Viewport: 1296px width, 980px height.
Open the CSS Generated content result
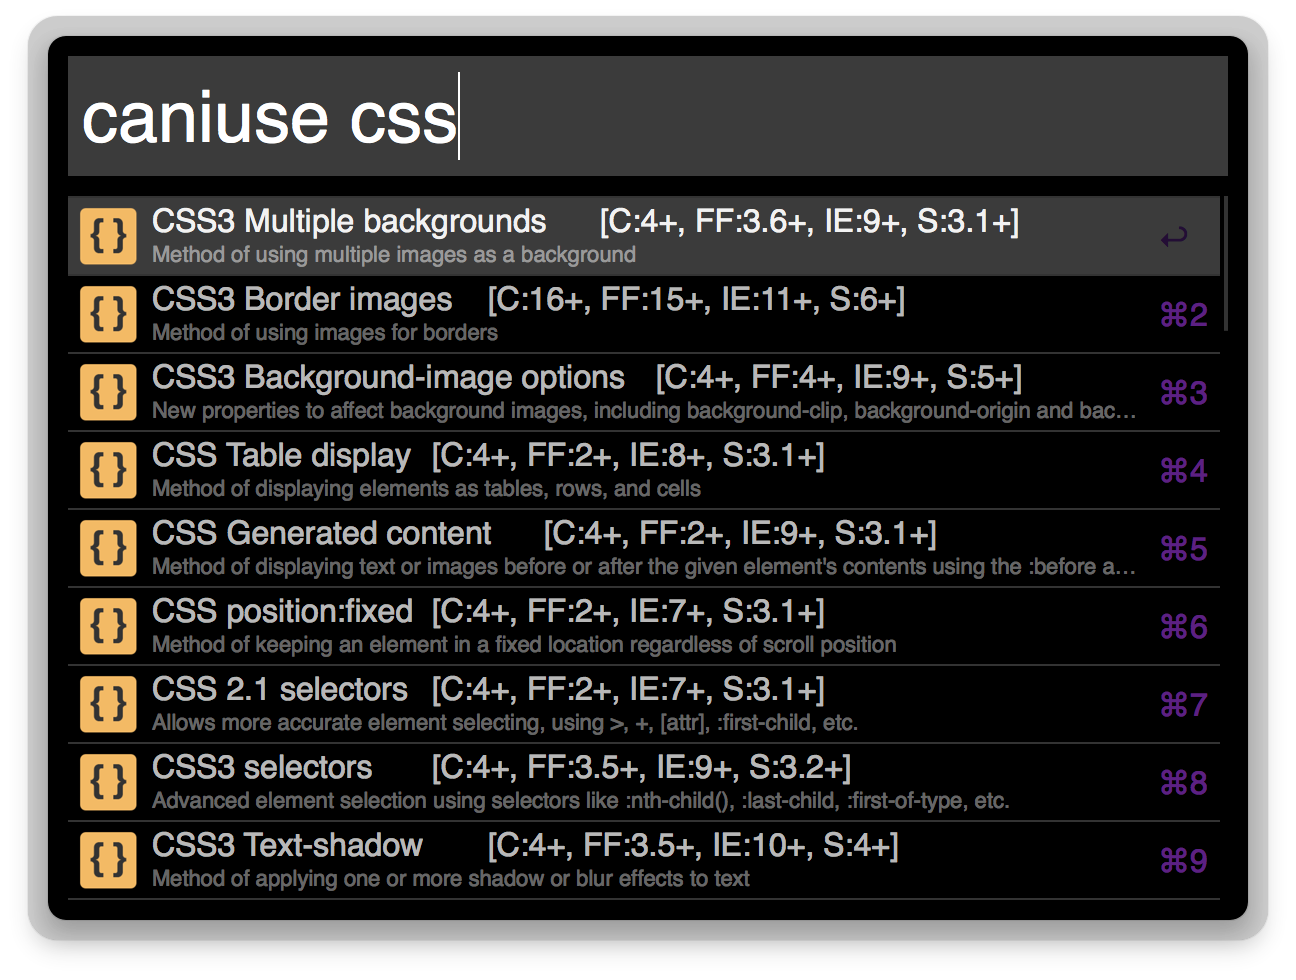point(644,548)
